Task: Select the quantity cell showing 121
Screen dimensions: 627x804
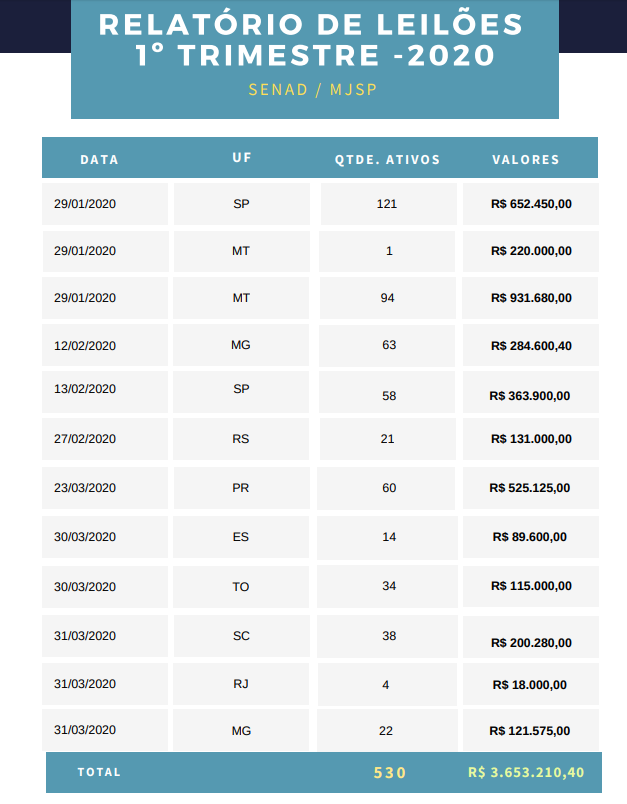Action: [x=388, y=204]
